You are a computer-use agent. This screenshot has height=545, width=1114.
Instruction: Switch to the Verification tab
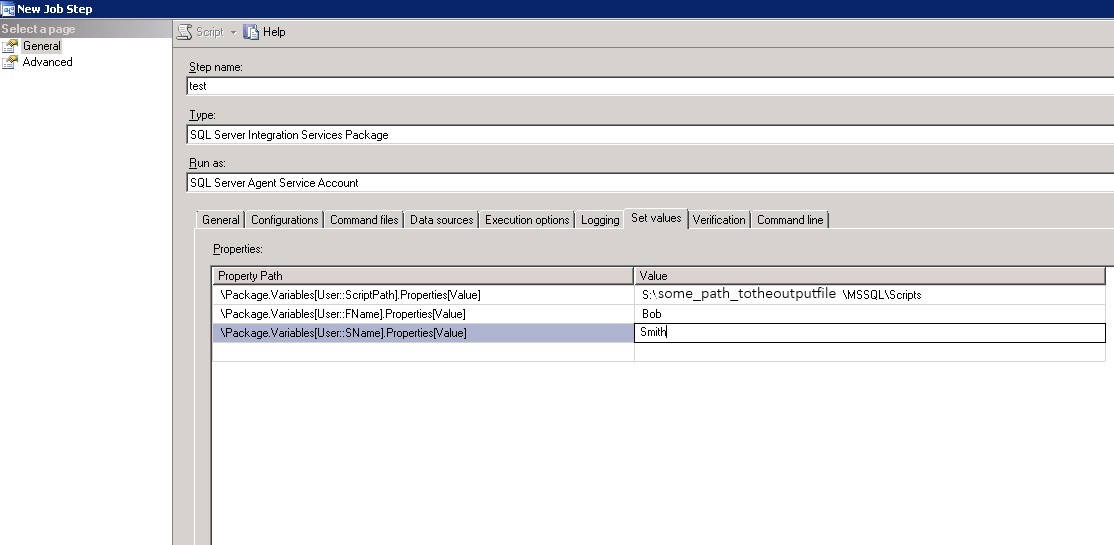coord(718,220)
